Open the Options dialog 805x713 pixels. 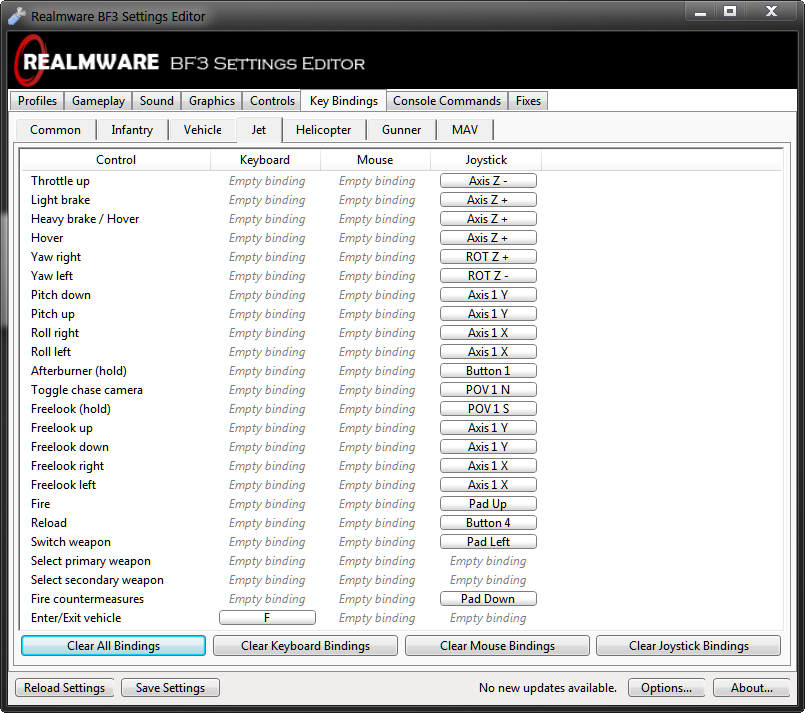click(666, 688)
